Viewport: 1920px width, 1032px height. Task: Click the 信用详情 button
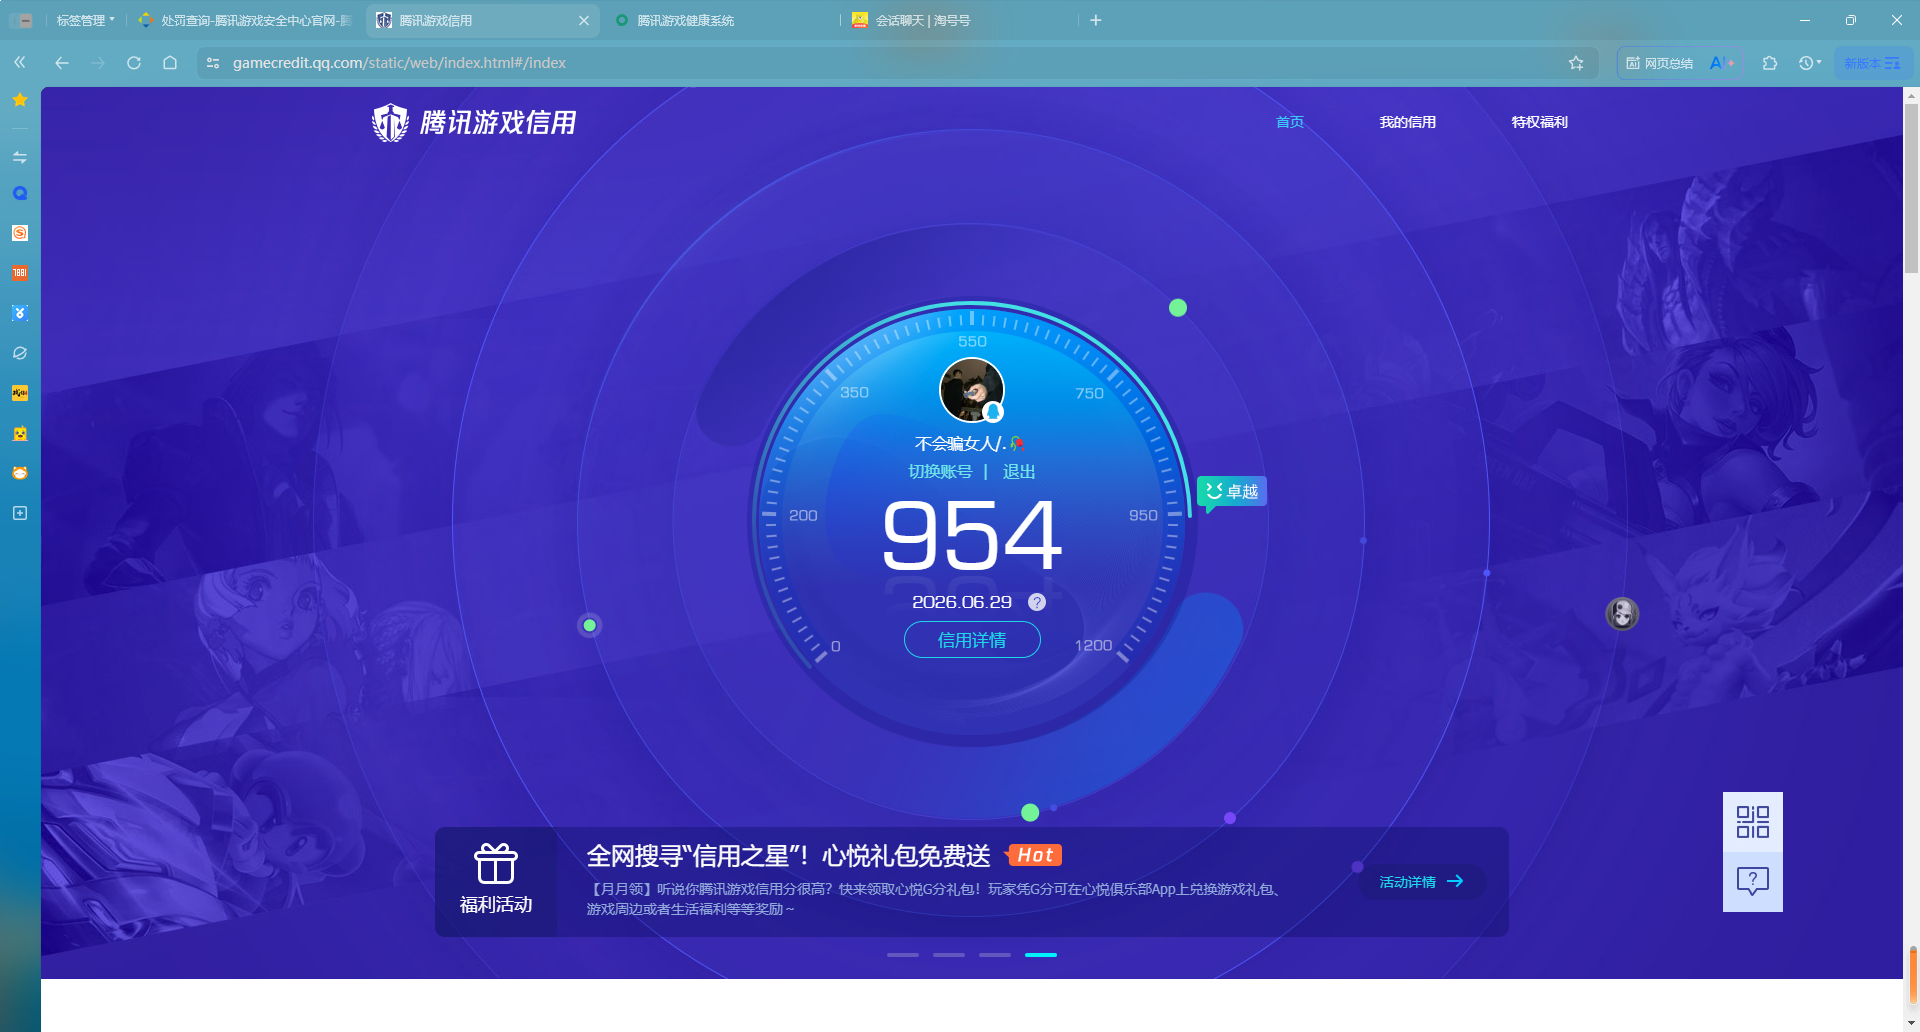(x=972, y=640)
